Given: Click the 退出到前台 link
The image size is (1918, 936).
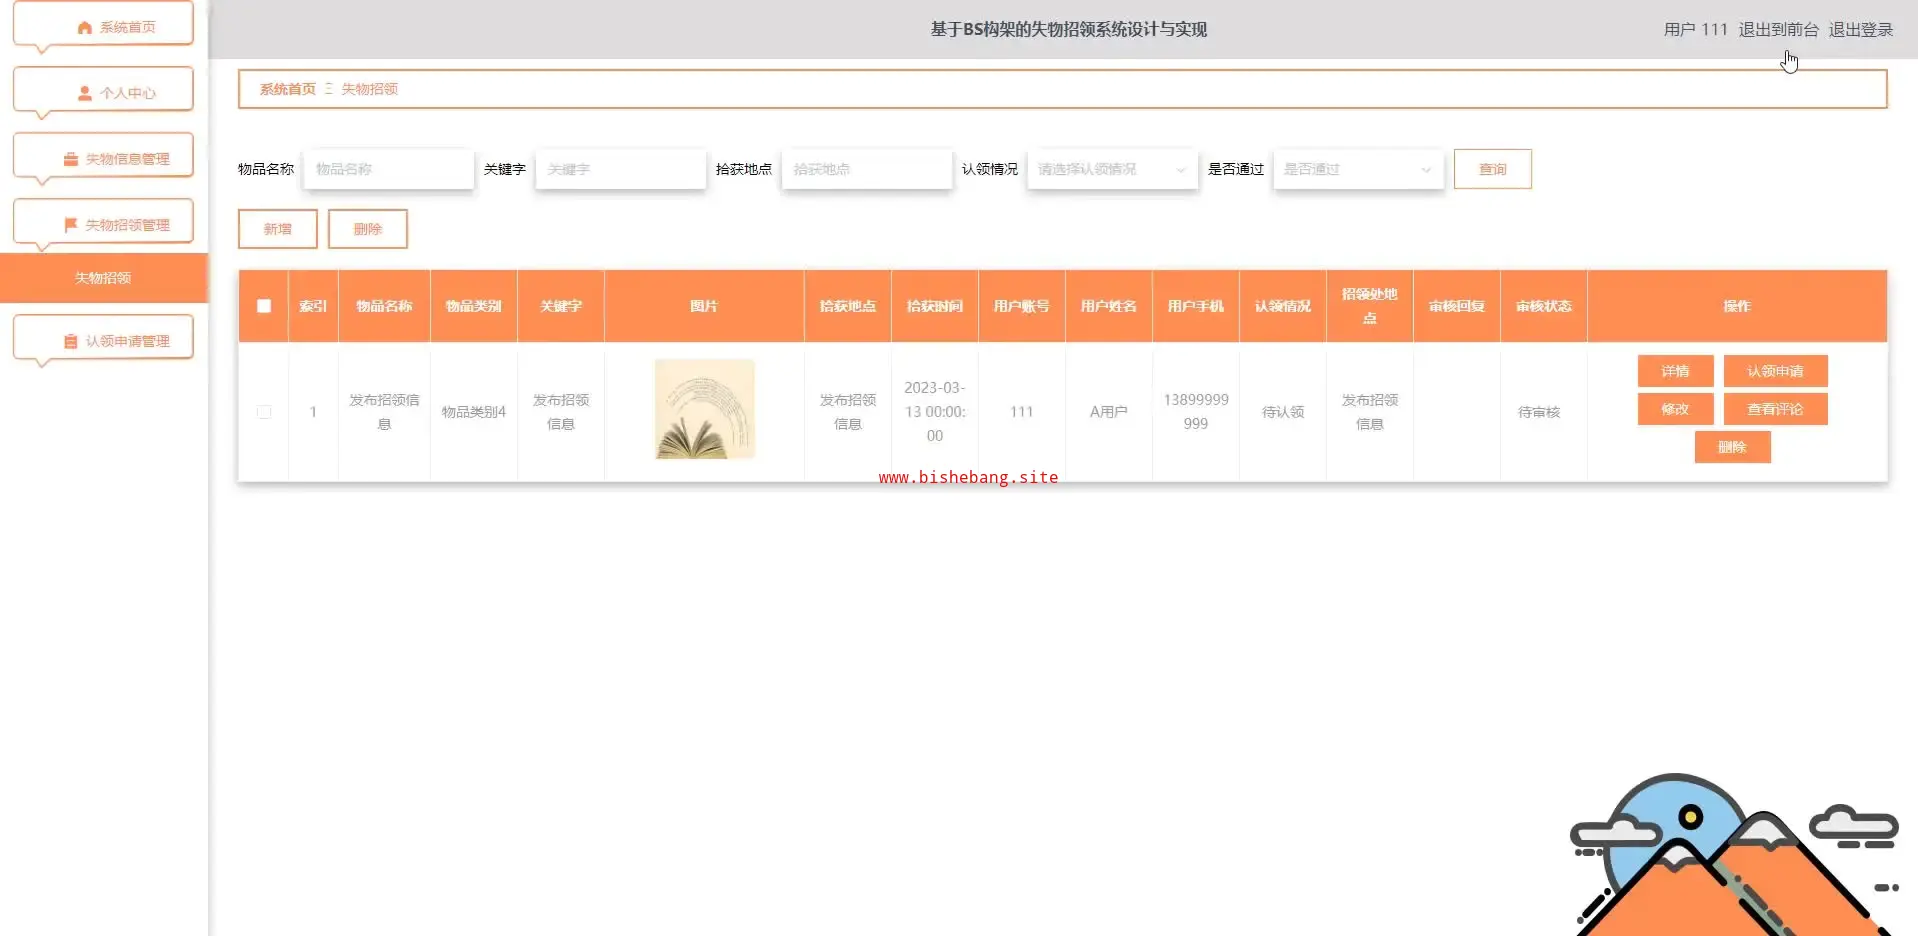Looking at the screenshot, I should coord(1779,30).
